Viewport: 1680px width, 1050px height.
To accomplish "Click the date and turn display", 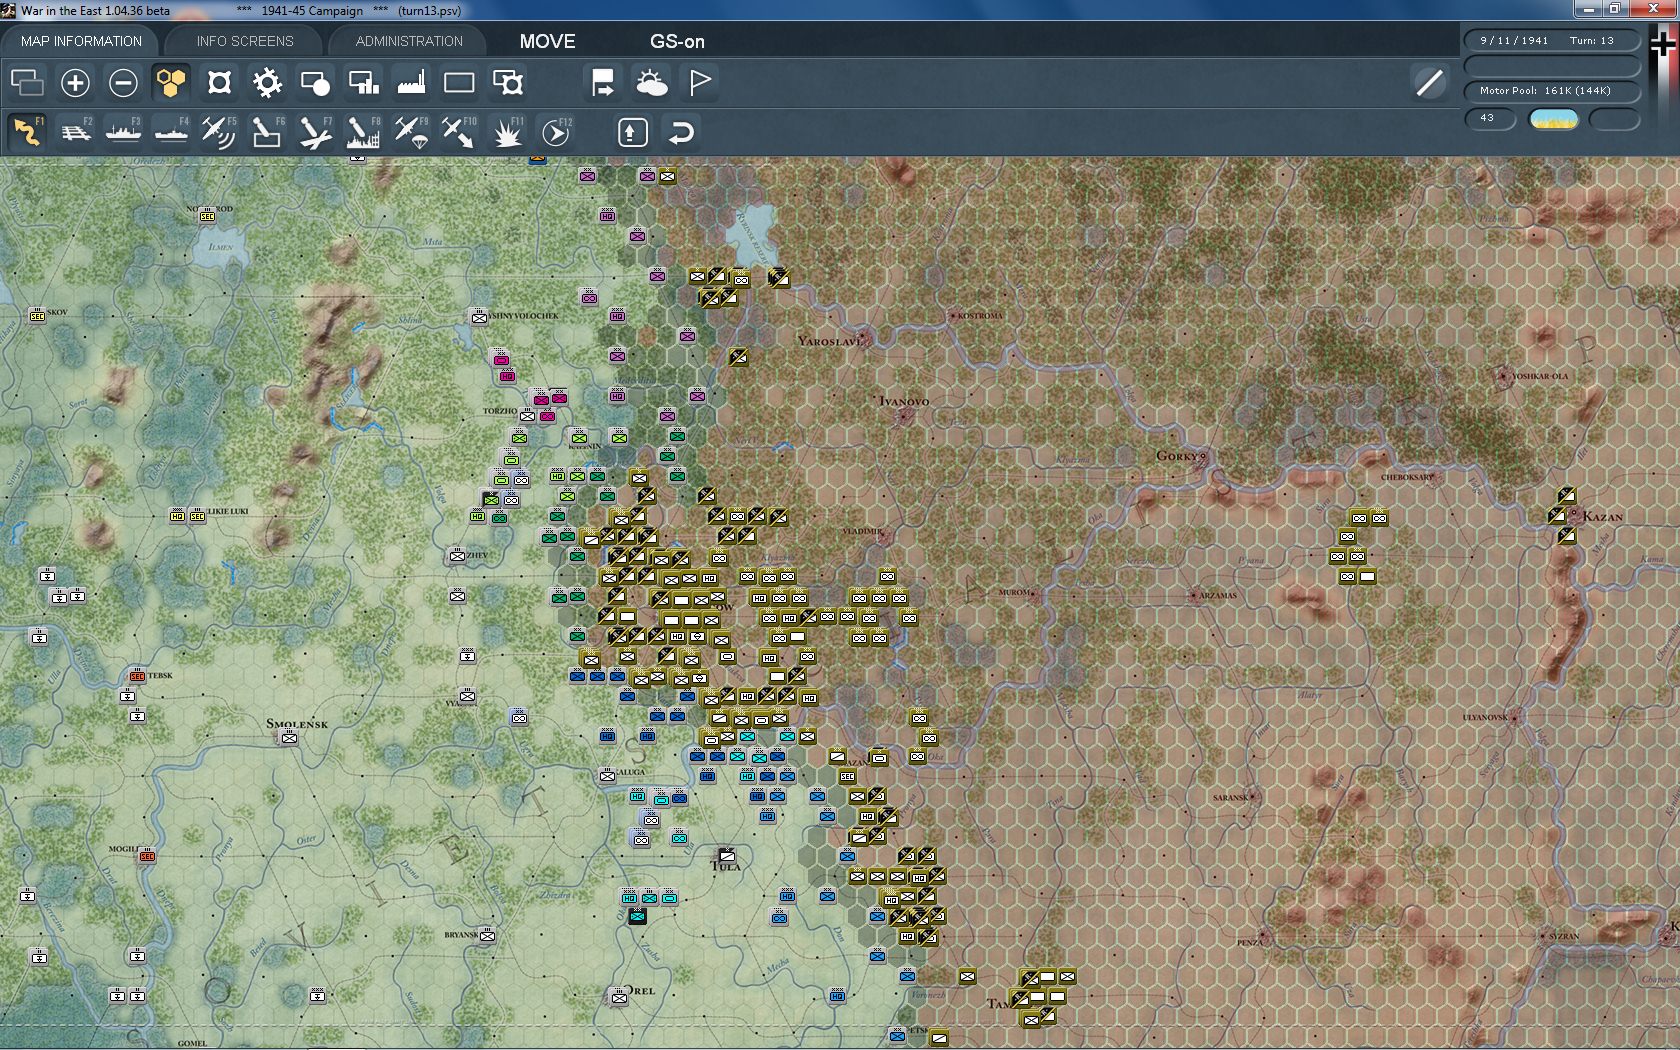I will (1552, 41).
